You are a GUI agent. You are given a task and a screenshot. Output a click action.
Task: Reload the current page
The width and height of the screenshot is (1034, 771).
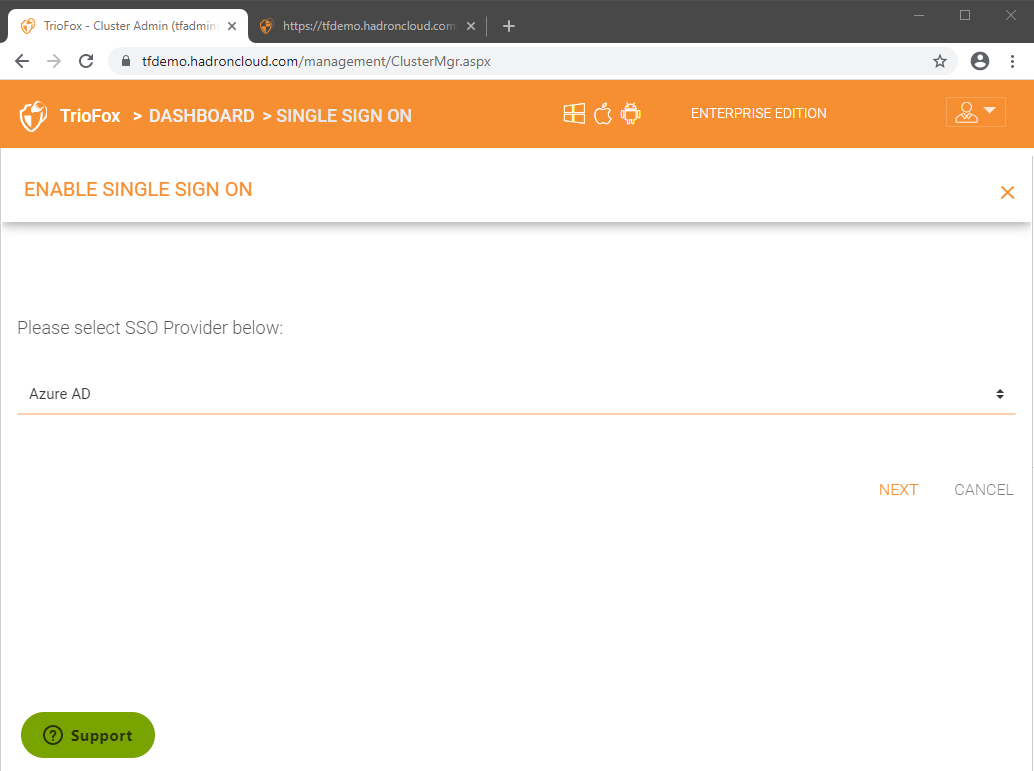click(86, 61)
